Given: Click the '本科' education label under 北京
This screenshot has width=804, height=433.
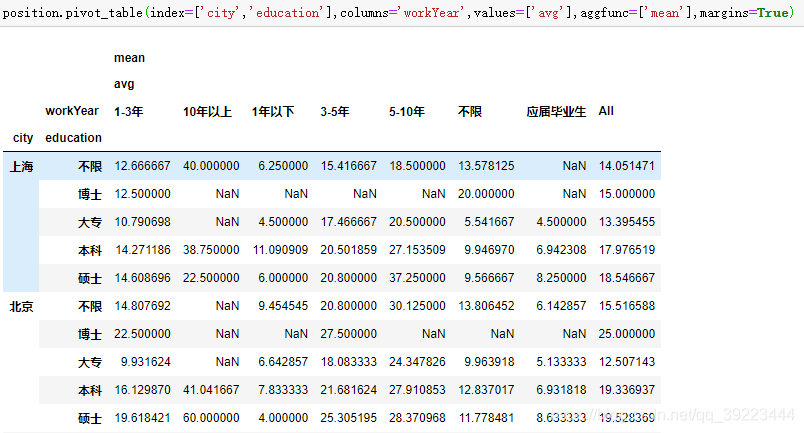Looking at the screenshot, I should pos(90,390).
